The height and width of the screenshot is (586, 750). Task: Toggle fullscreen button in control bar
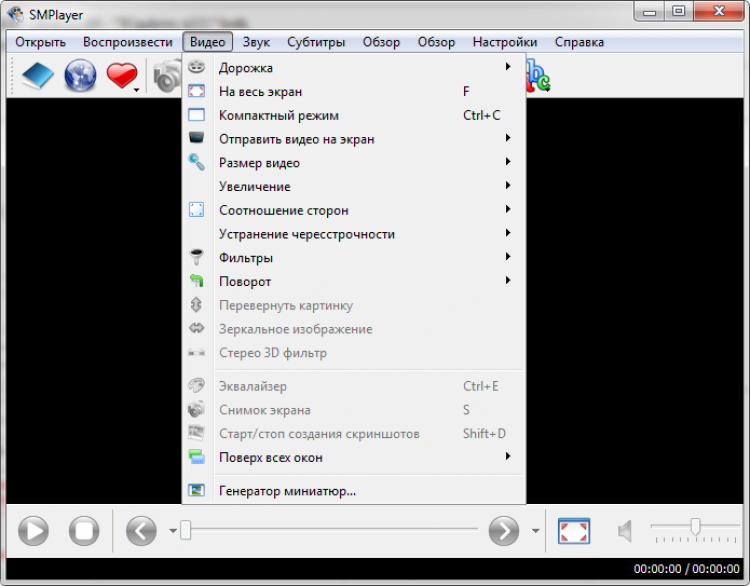[x=574, y=531]
